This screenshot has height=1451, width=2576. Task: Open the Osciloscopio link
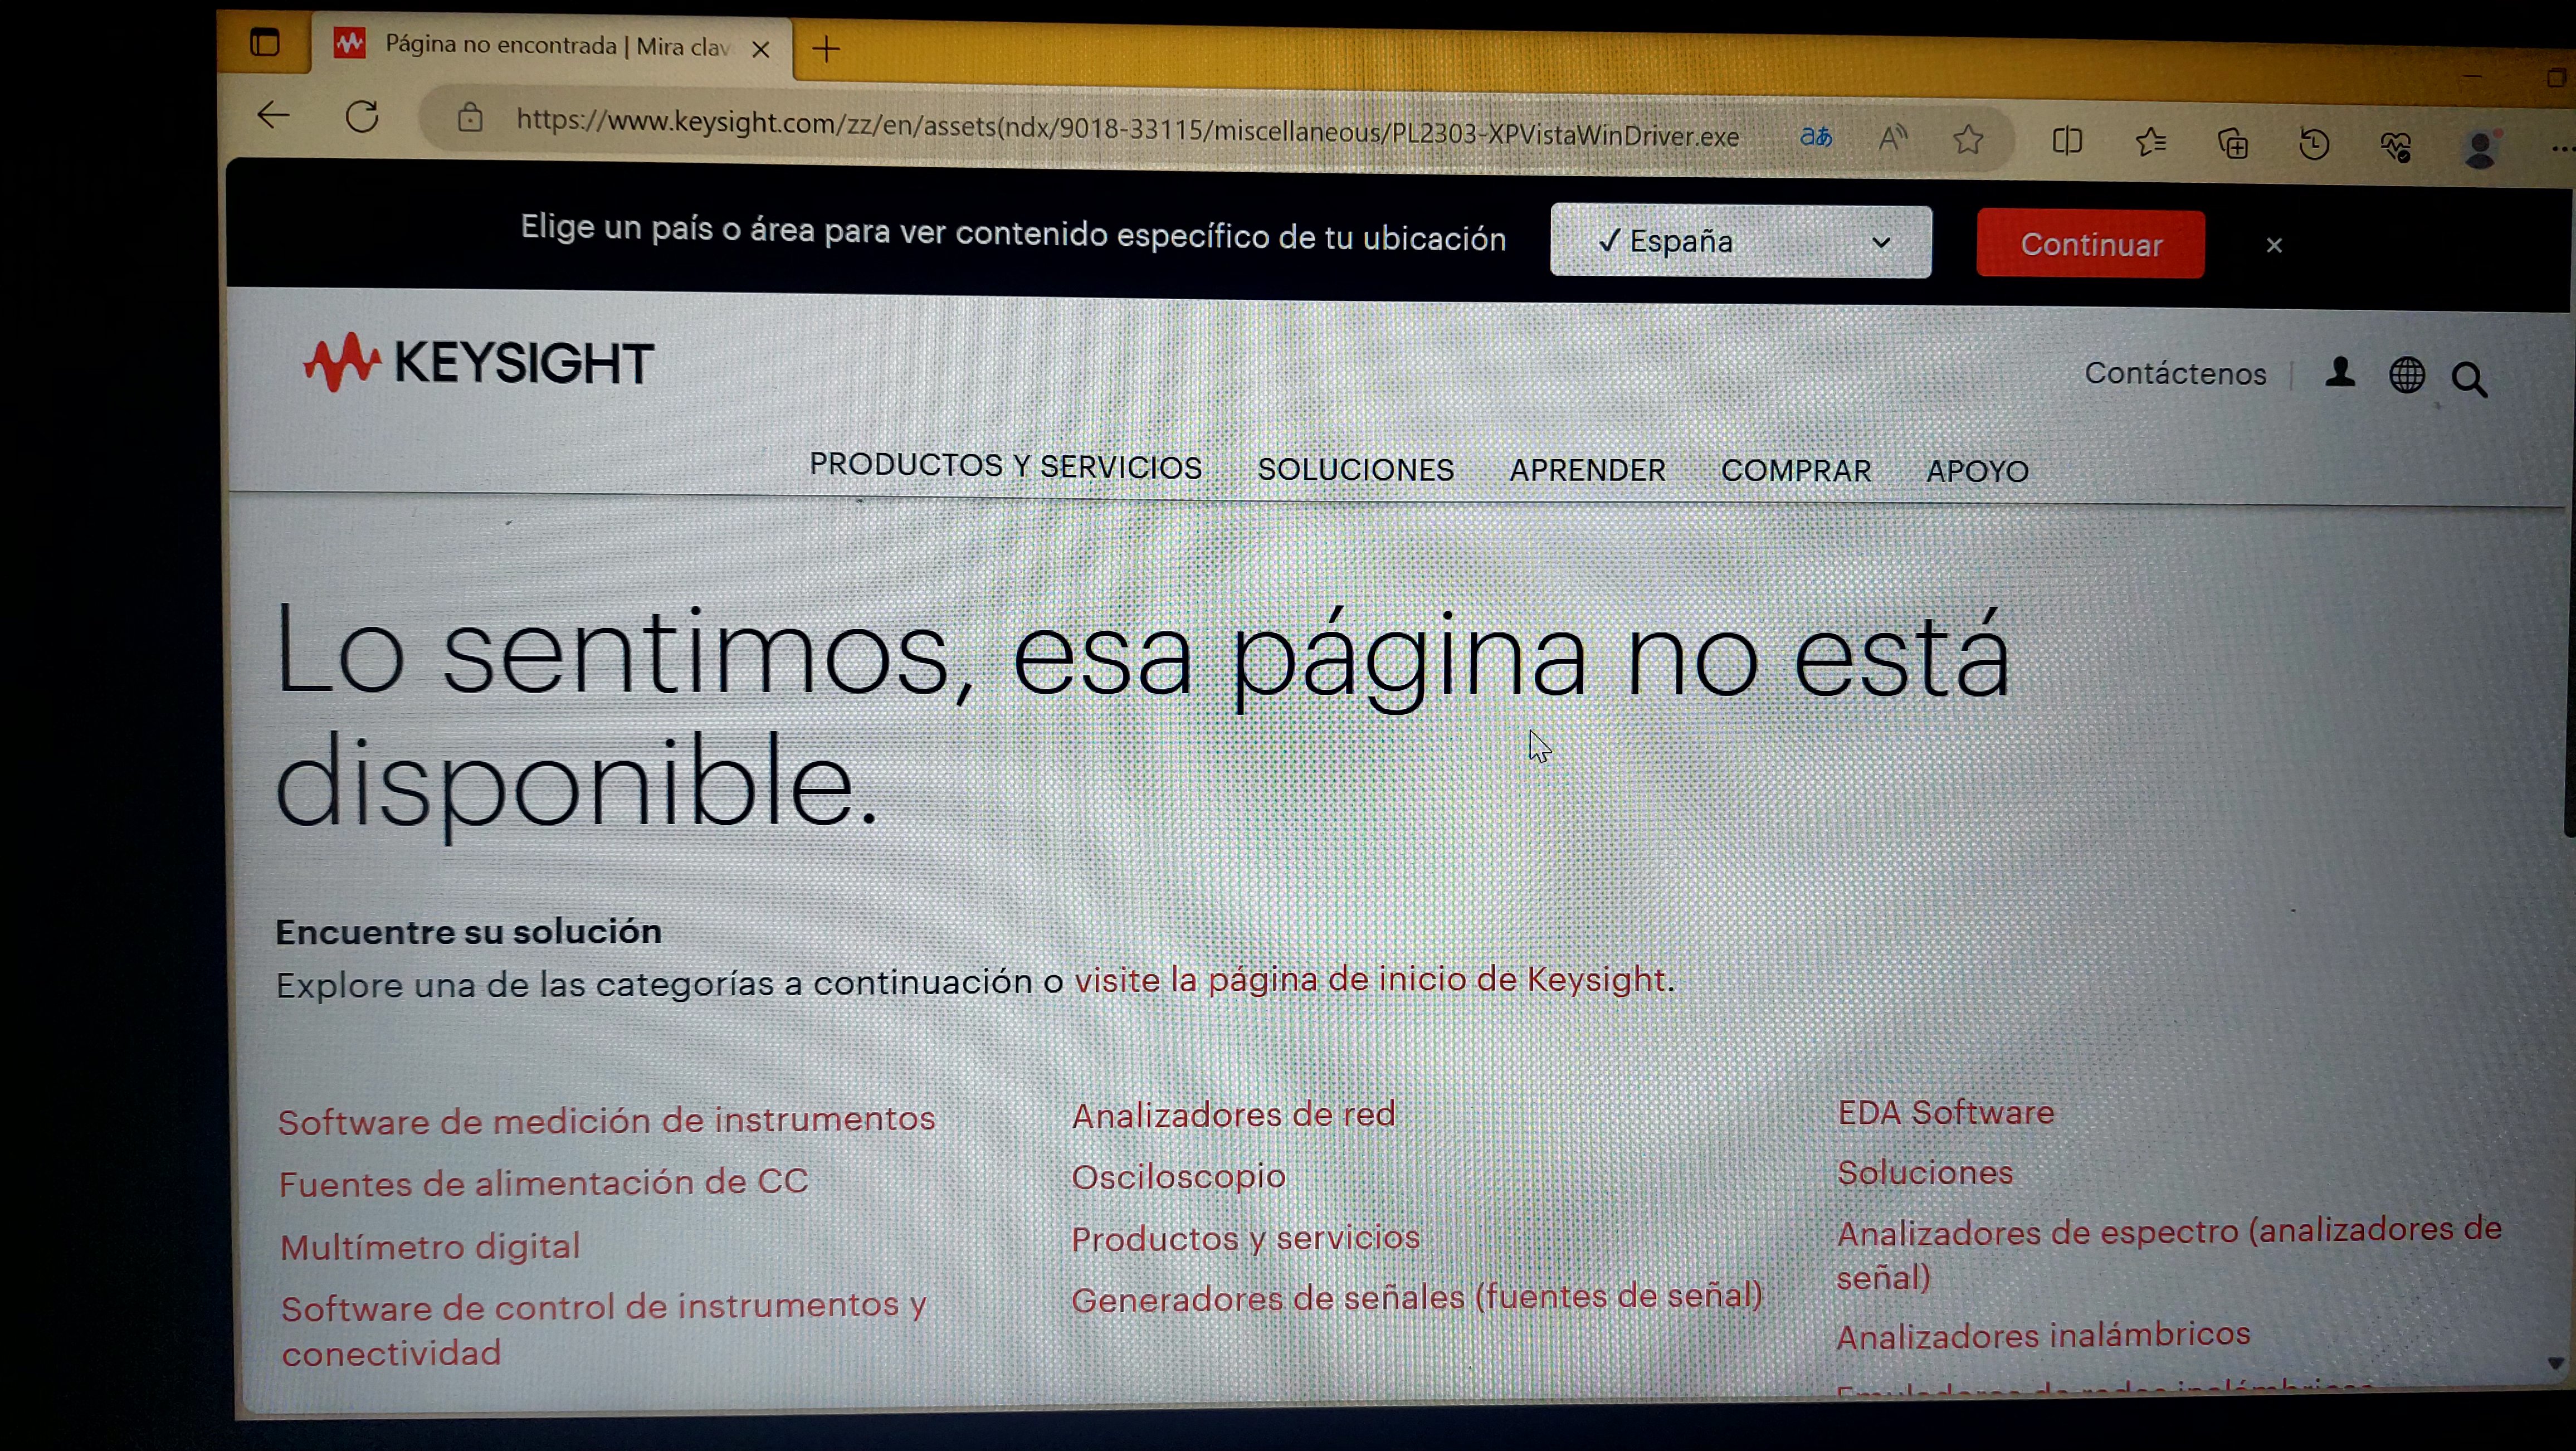click(x=1178, y=1177)
